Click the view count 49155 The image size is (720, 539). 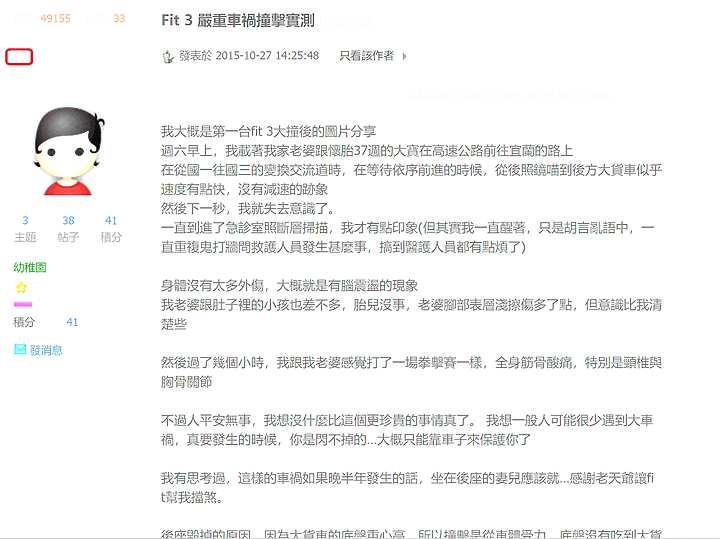pos(55,18)
